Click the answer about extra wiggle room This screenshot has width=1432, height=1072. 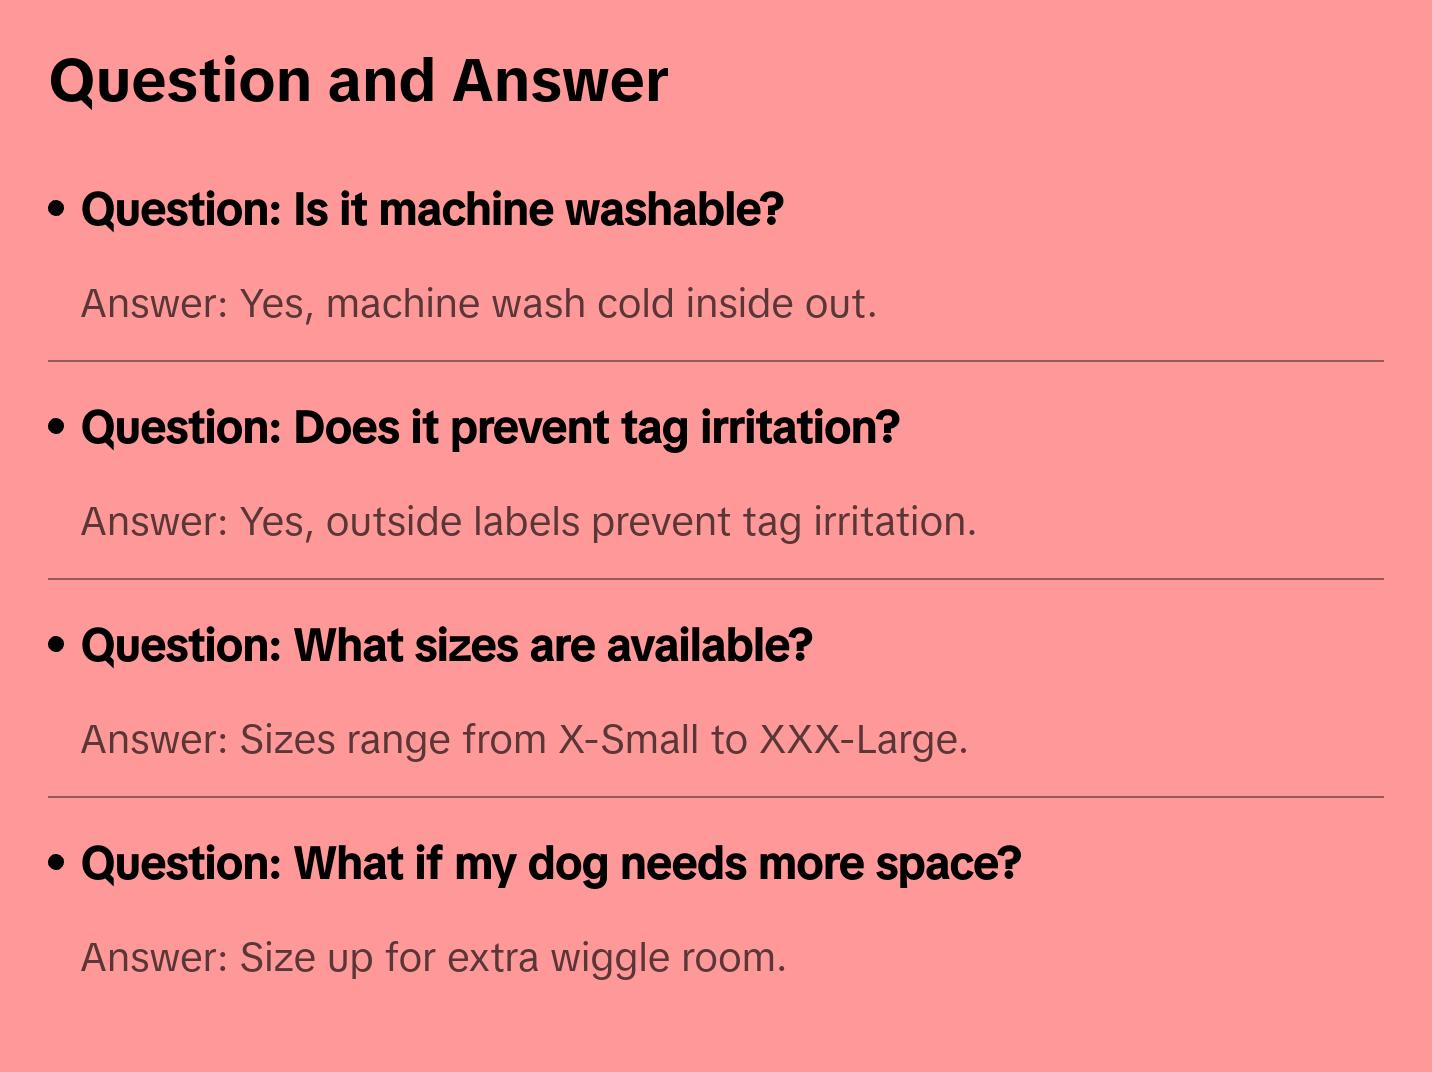[x=433, y=958]
